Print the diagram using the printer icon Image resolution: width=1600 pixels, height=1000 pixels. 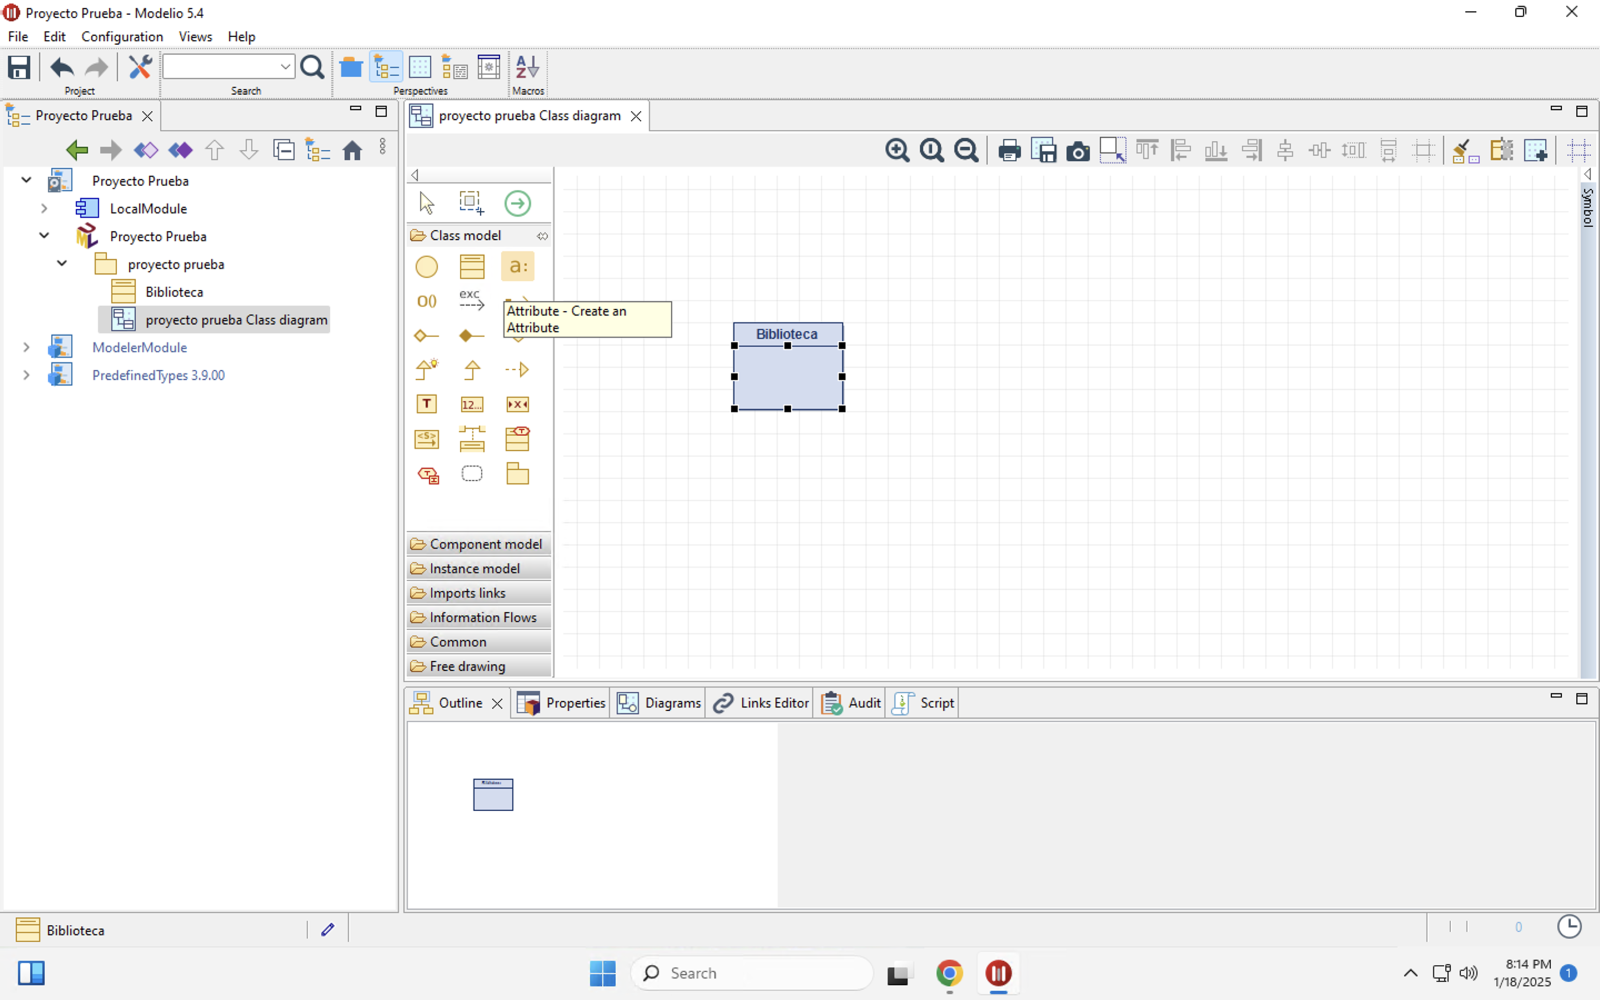tap(1009, 151)
